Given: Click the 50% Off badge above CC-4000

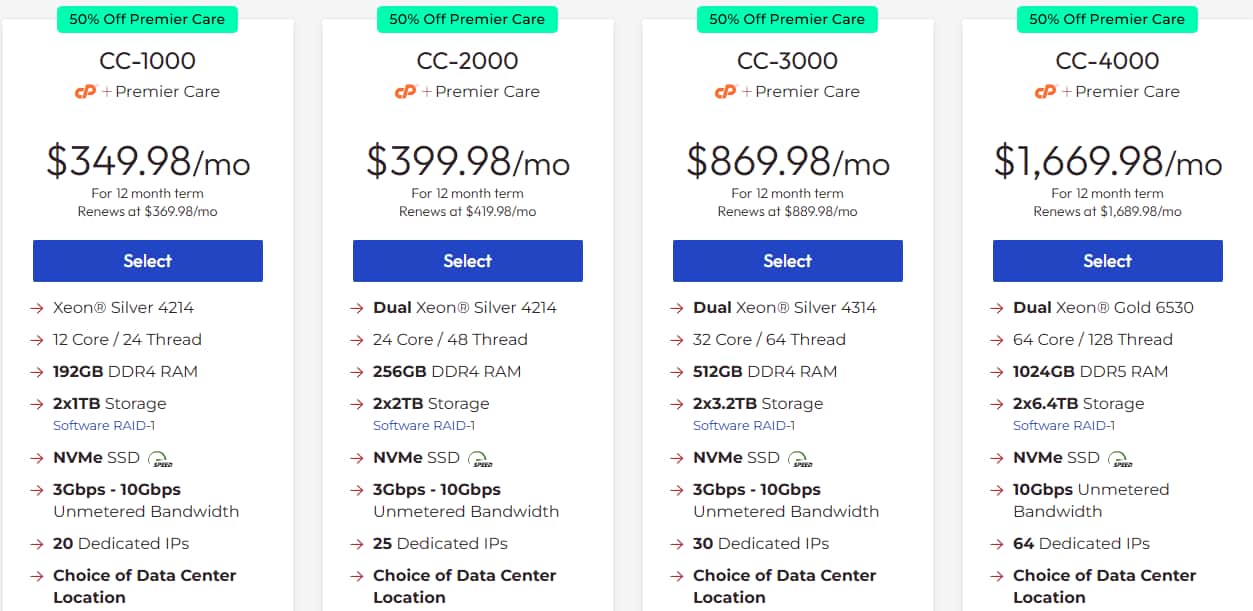Looking at the screenshot, I should [1107, 19].
